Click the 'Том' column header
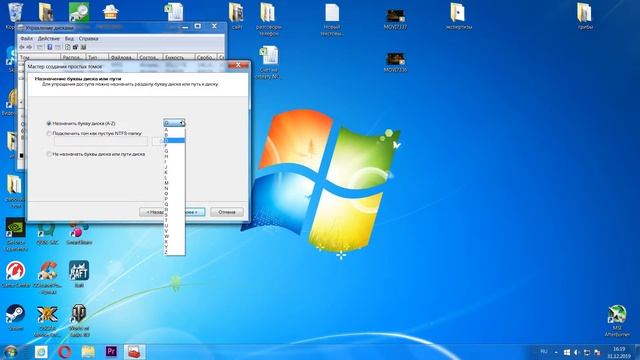The image size is (640, 360). (x=40, y=58)
